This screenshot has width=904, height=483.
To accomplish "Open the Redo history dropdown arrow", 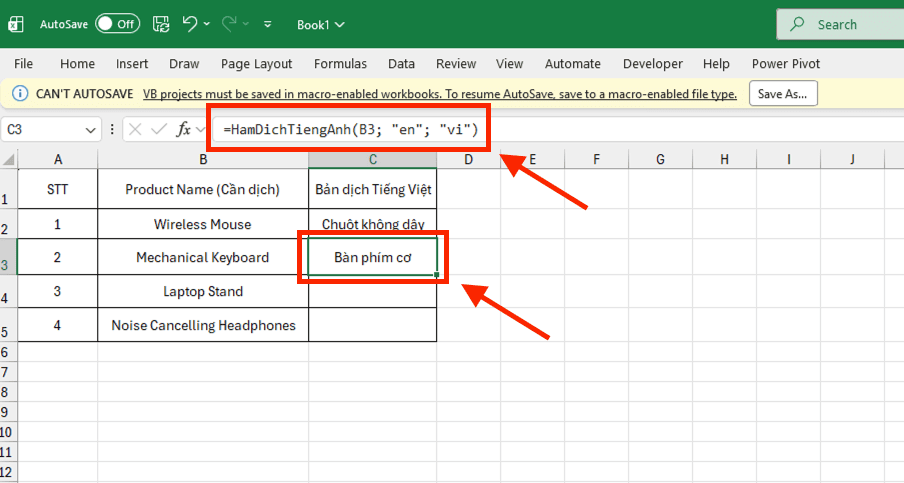I will click(246, 24).
